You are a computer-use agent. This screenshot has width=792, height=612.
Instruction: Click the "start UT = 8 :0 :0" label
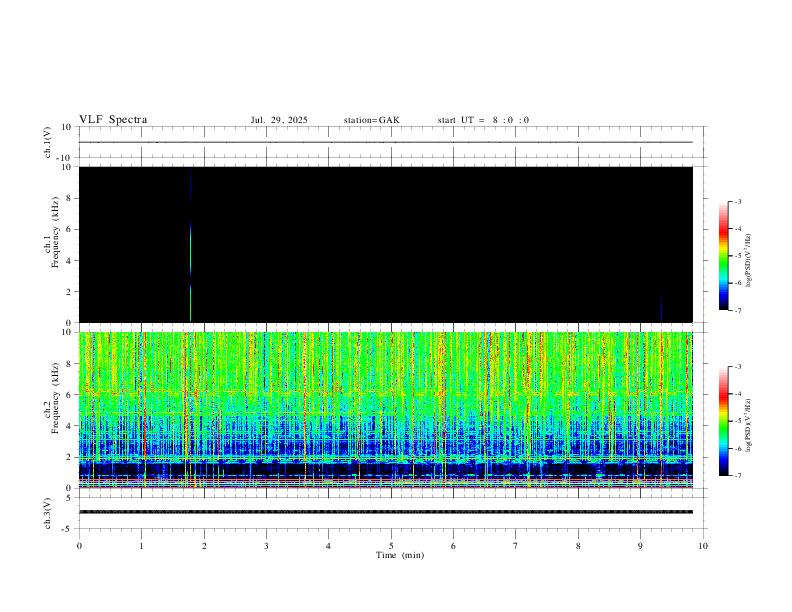pyautogui.click(x=483, y=120)
